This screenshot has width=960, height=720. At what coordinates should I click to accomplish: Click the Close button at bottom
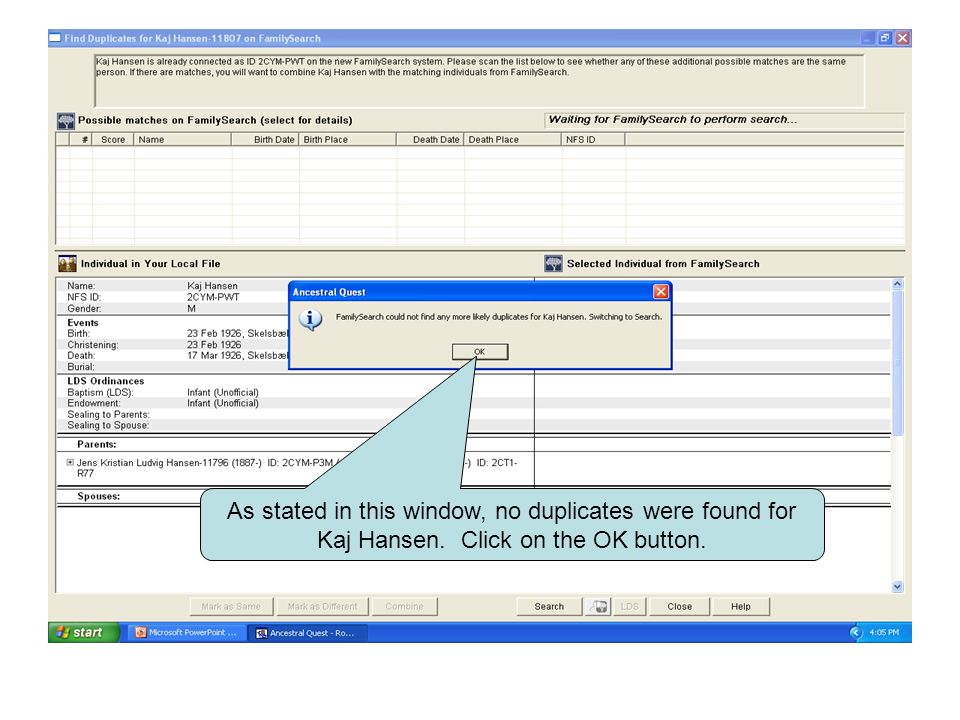click(680, 606)
